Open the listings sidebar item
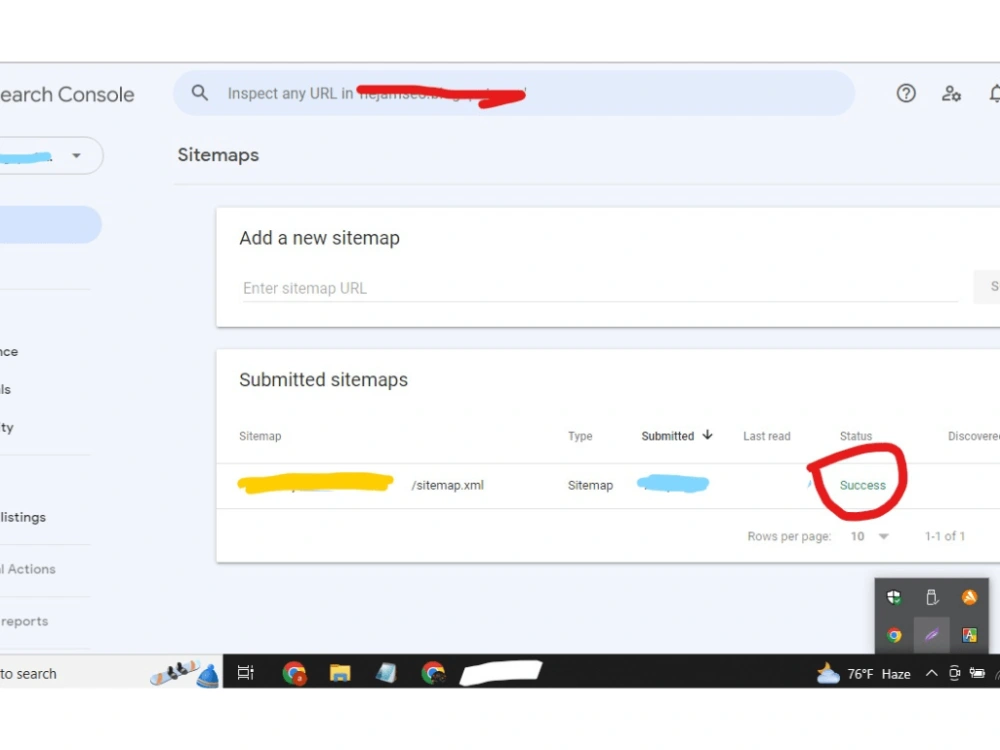This screenshot has height=750, width=1000. (x=23, y=517)
